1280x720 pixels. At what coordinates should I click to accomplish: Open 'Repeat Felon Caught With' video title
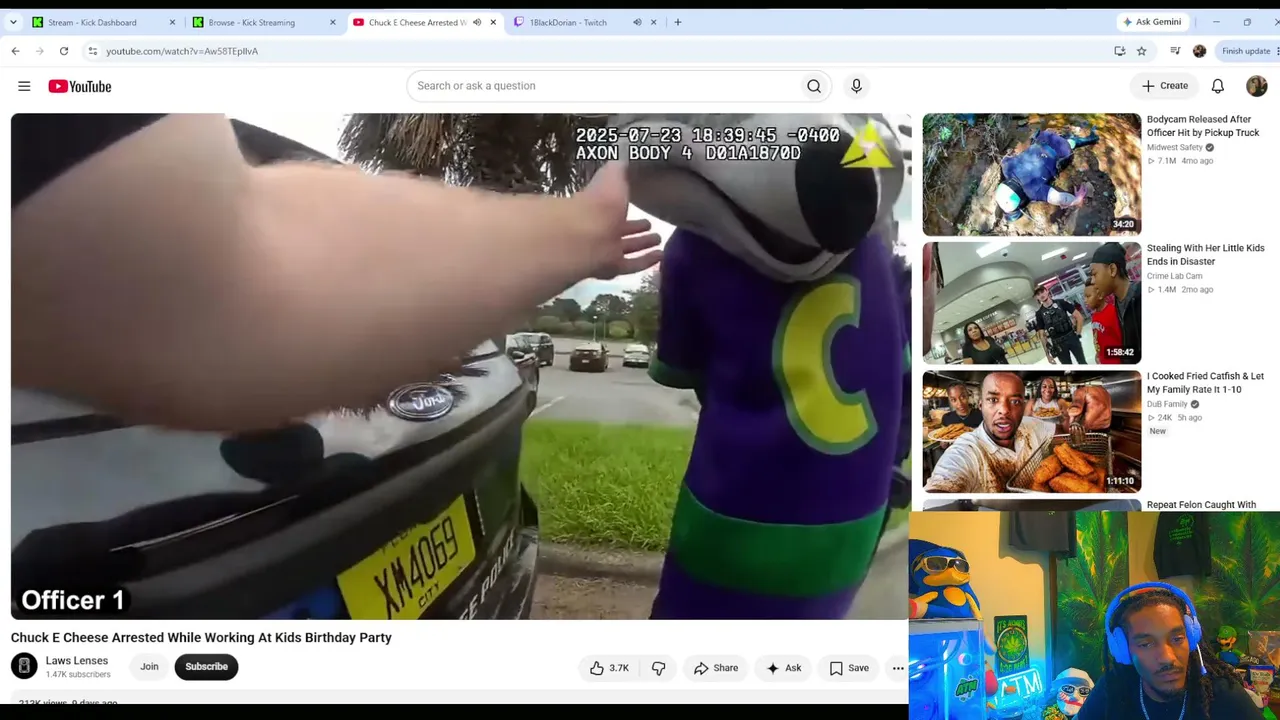[1201, 505]
